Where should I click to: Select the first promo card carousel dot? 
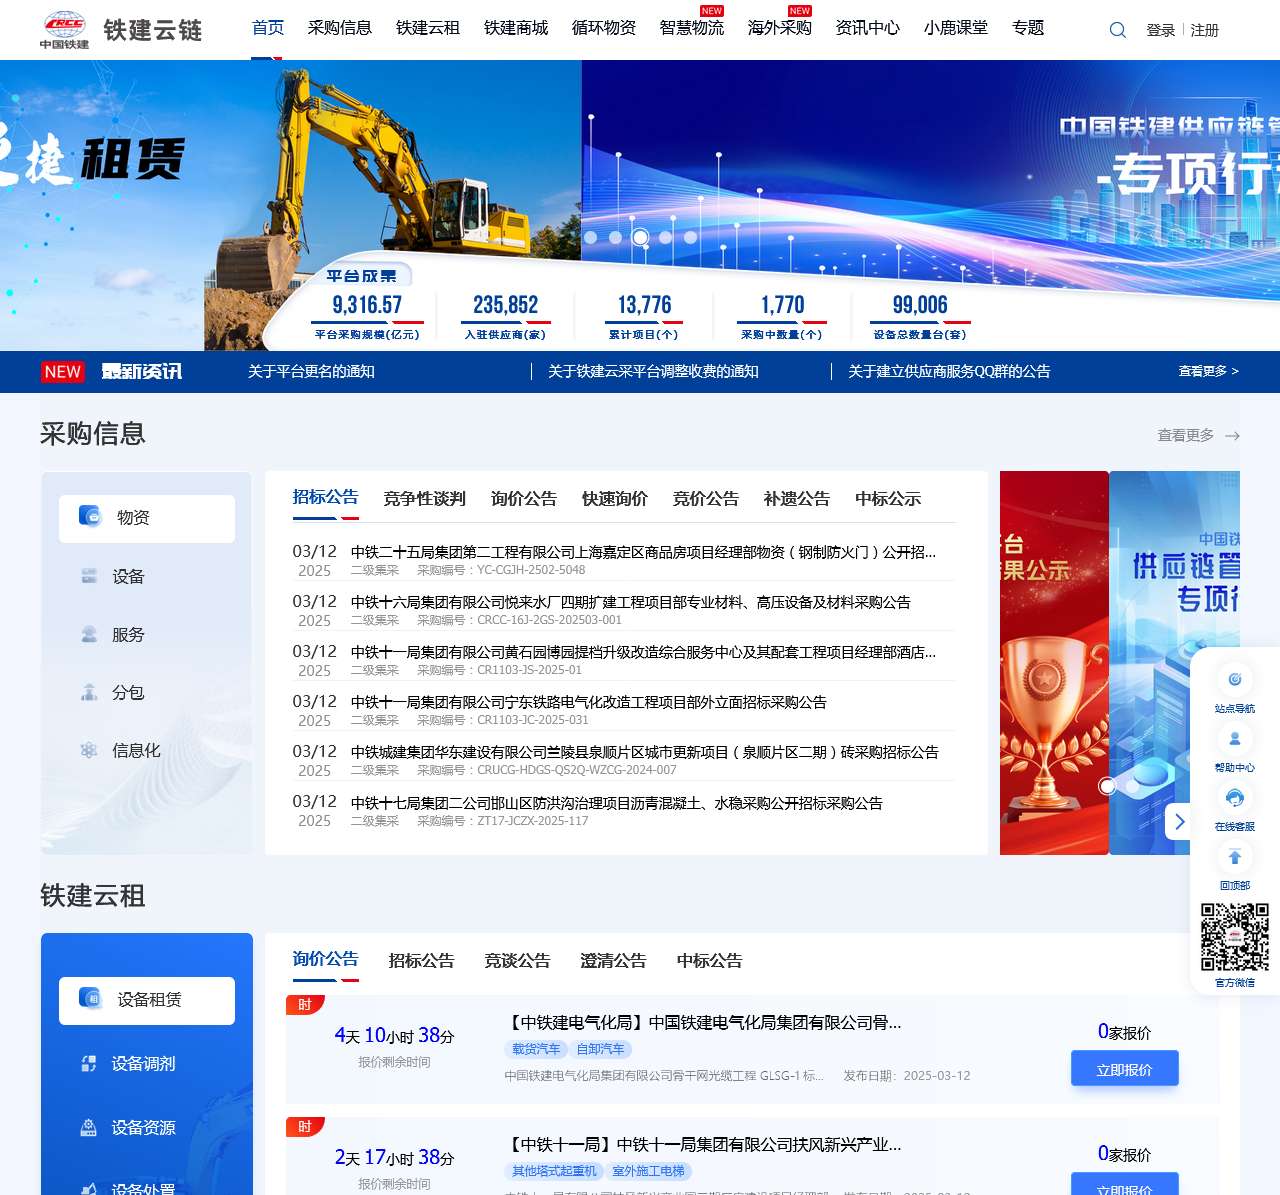[x=1107, y=786]
